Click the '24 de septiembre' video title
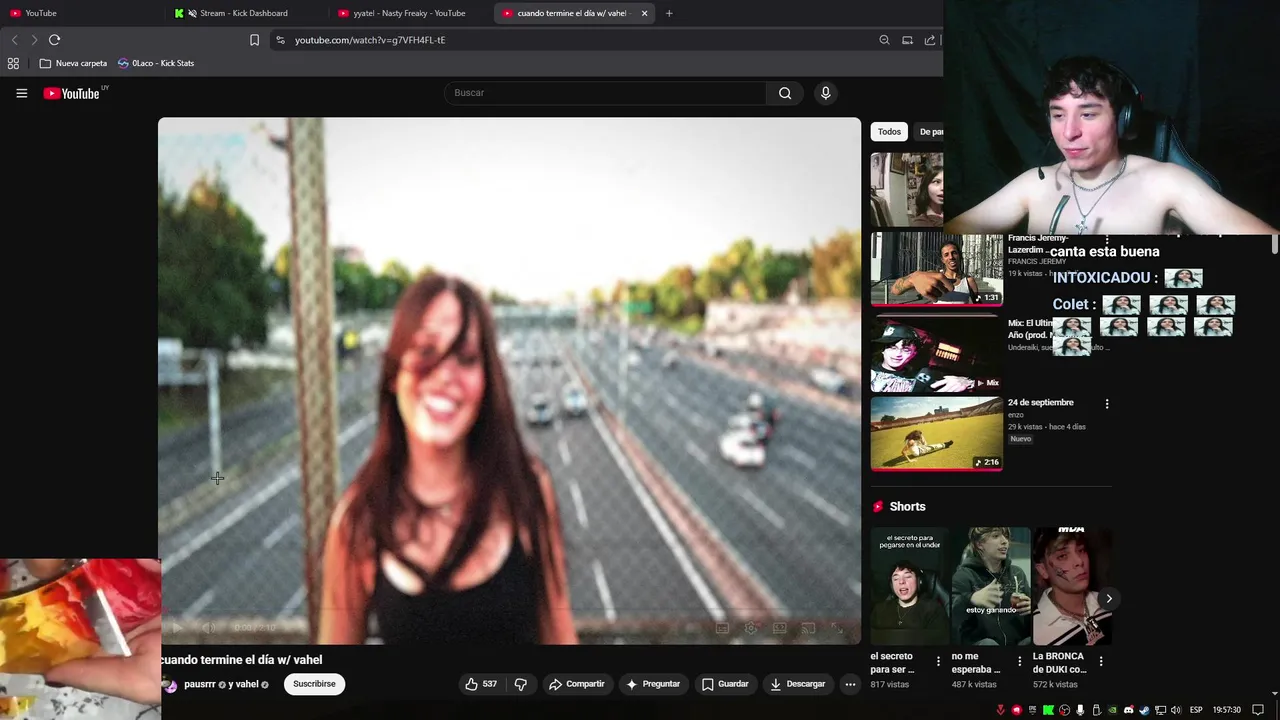The image size is (1280, 720). coord(1040,402)
